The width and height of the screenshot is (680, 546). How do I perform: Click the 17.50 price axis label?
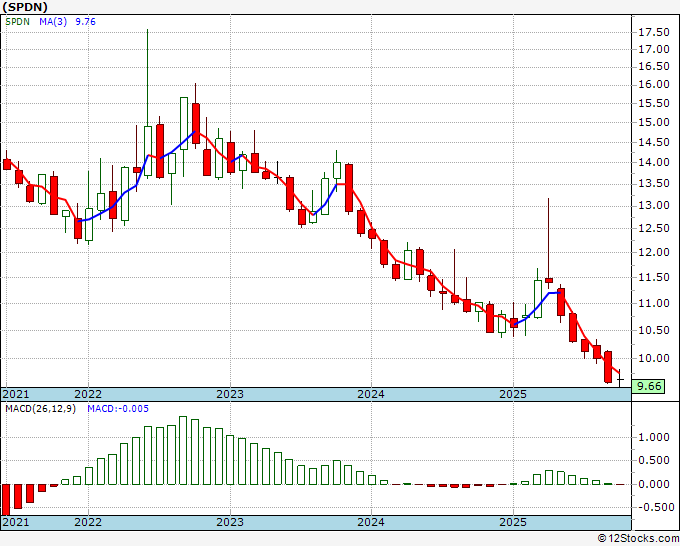pyautogui.click(x=653, y=33)
